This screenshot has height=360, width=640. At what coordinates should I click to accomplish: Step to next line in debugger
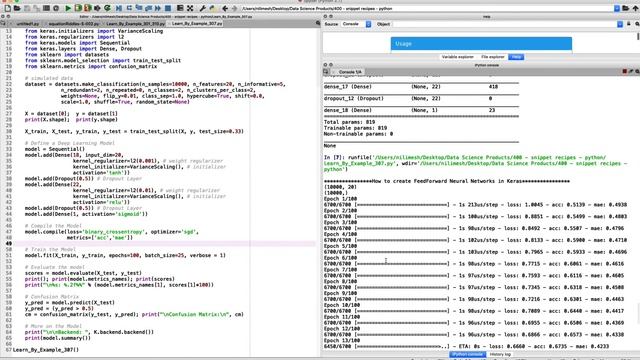point(129,8)
